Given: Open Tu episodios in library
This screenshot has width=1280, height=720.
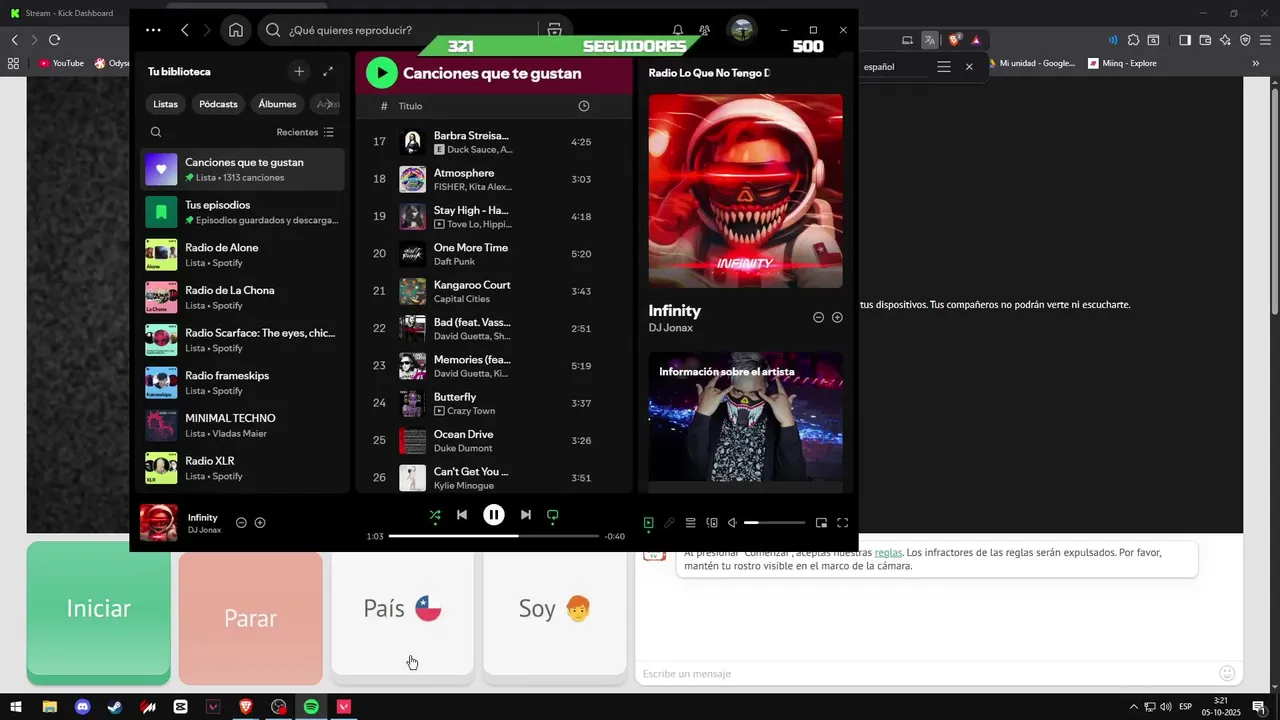Looking at the screenshot, I should (243, 212).
